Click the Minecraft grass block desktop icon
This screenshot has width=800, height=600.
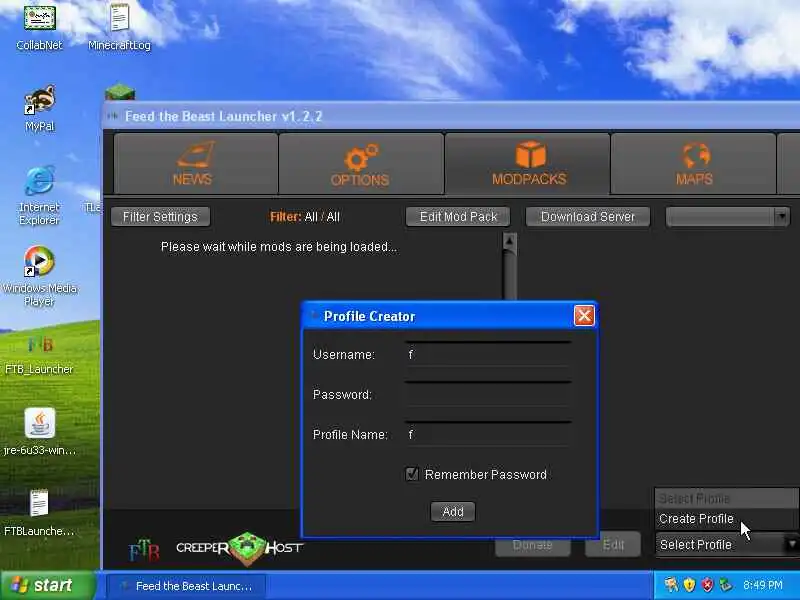pos(120,92)
